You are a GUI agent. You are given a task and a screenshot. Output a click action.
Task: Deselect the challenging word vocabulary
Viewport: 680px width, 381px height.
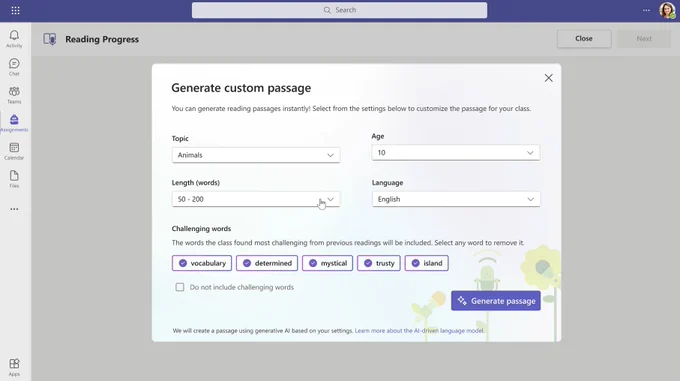pos(202,263)
